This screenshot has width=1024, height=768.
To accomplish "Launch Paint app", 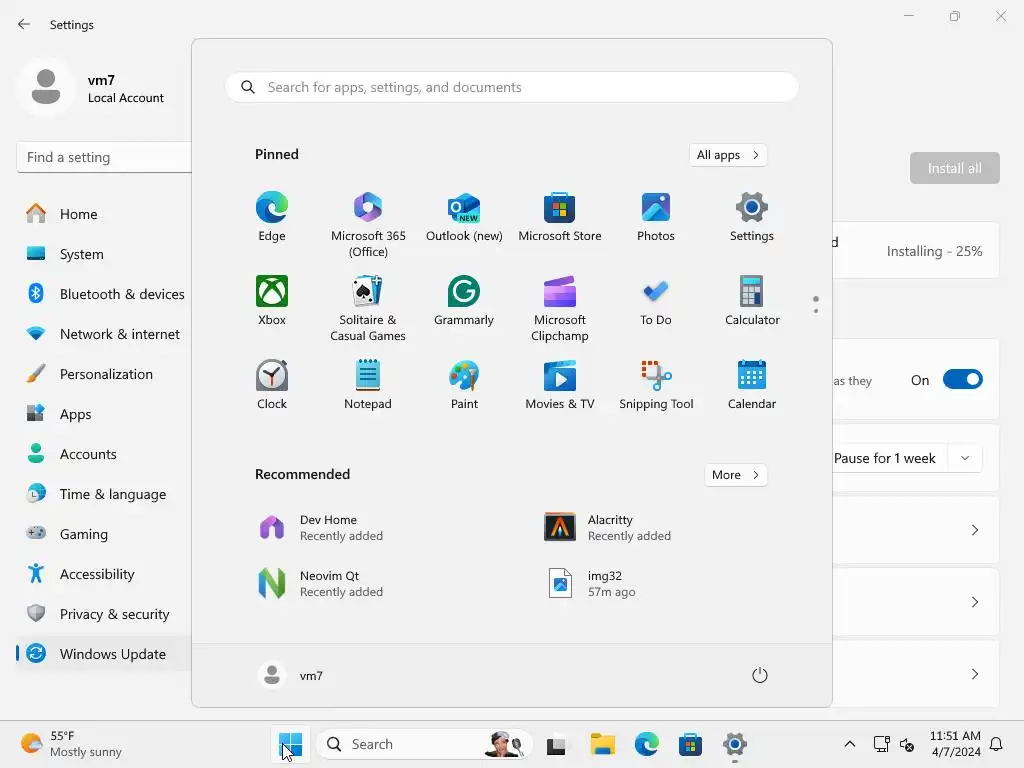I will click(x=464, y=385).
